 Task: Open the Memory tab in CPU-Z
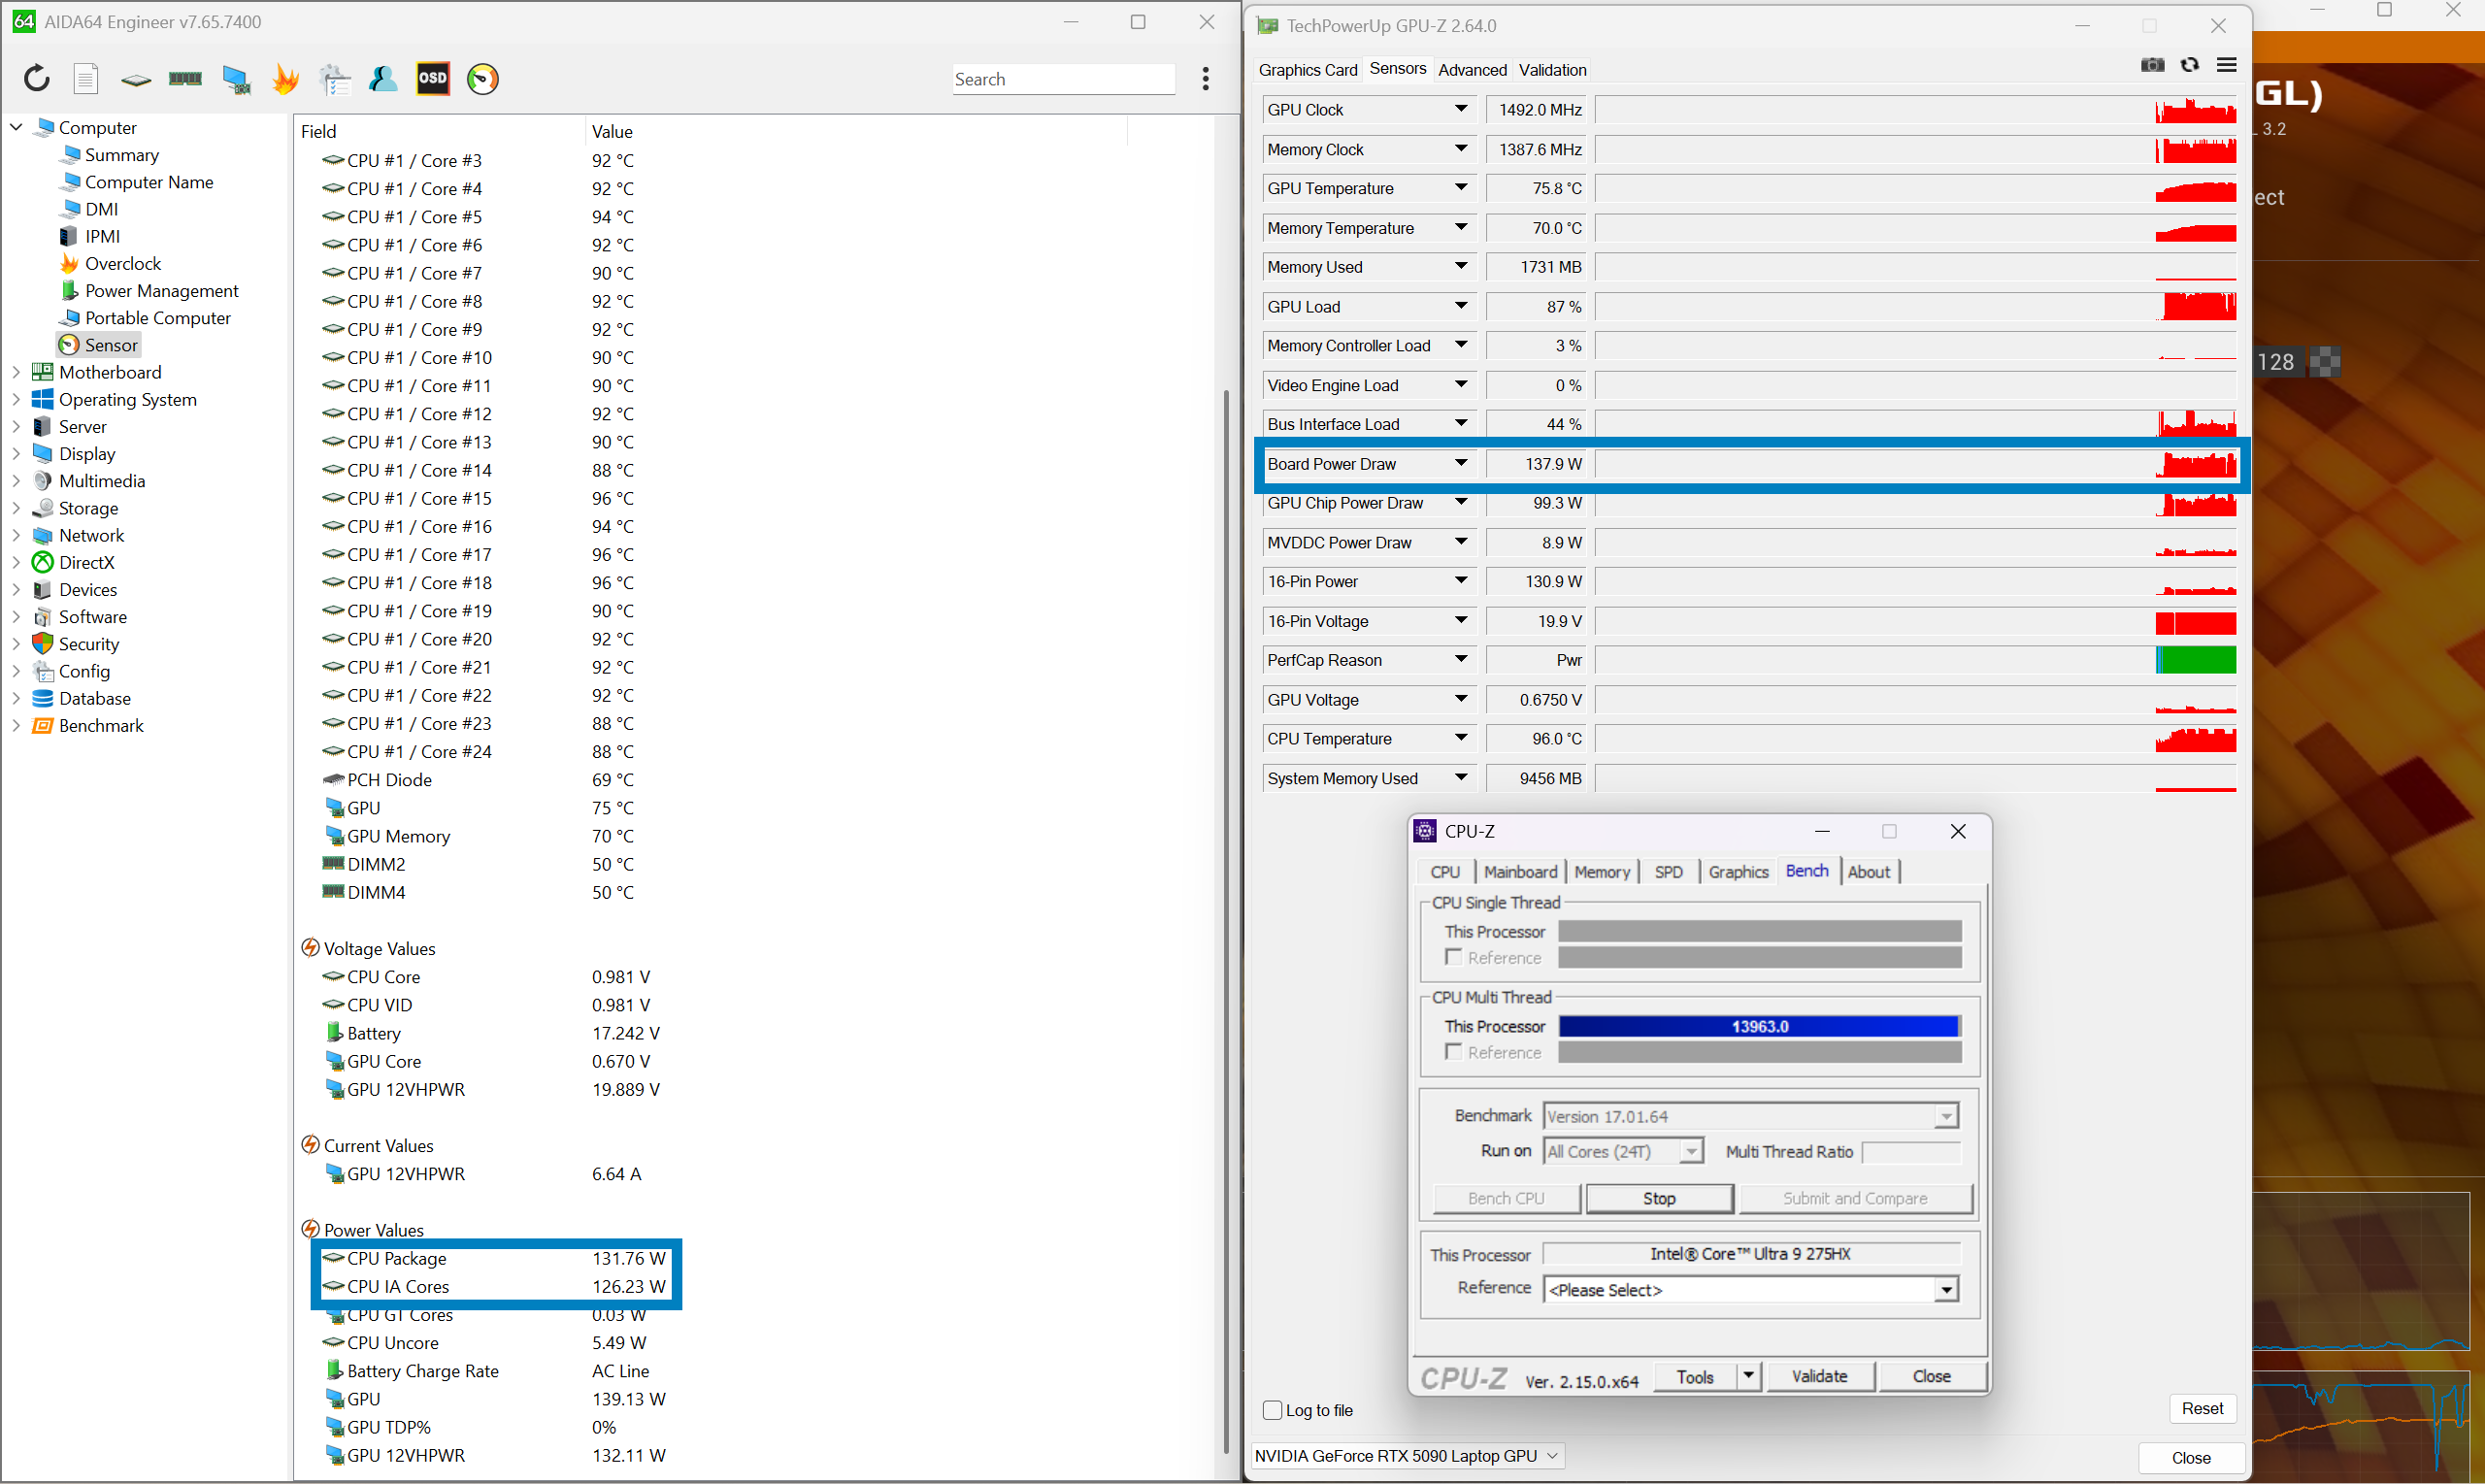tap(1602, 872)
